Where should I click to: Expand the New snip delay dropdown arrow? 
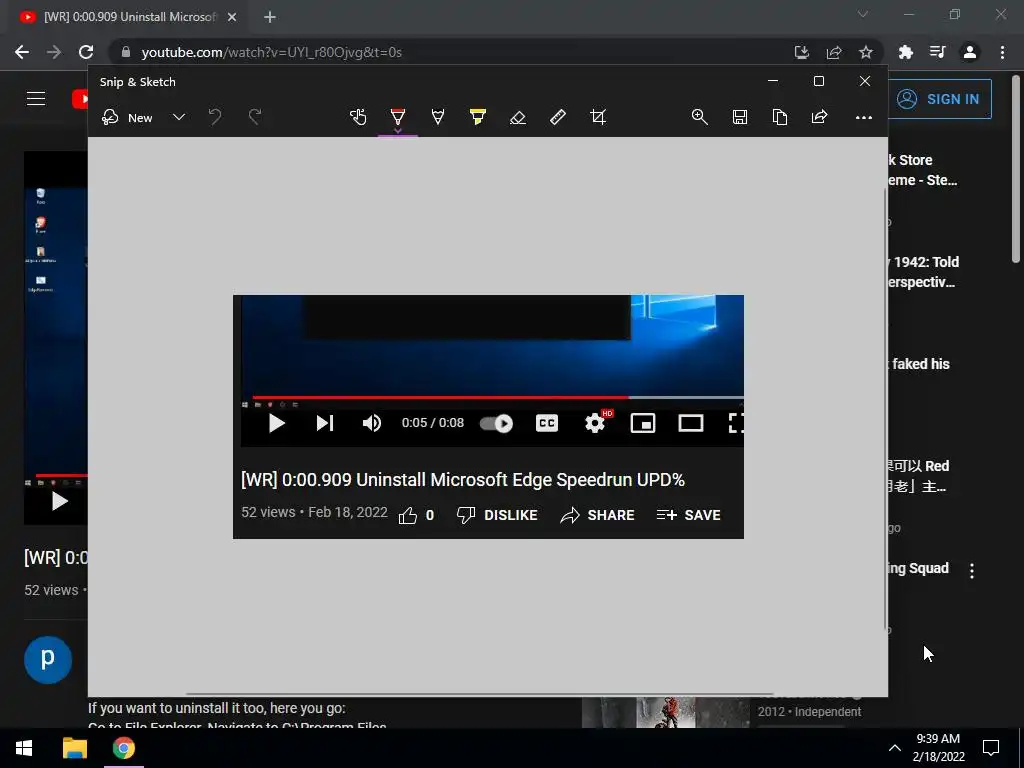click(178, 118)
